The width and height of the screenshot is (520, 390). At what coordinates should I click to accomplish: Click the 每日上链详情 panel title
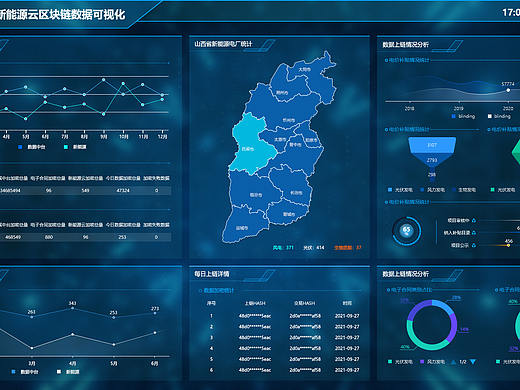point(212,274)
